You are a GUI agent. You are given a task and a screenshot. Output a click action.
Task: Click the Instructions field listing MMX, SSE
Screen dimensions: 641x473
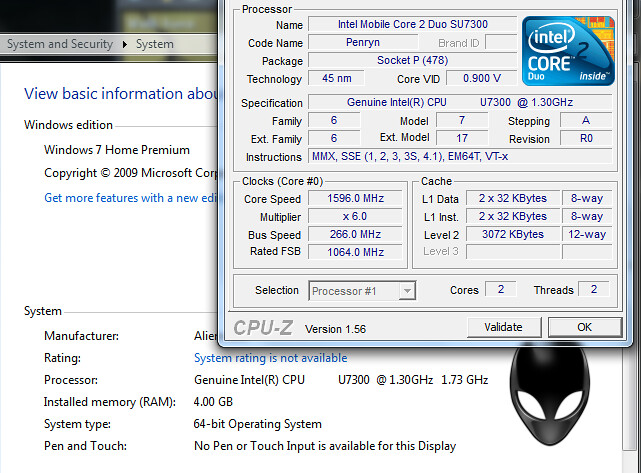[x=460, y=156]
